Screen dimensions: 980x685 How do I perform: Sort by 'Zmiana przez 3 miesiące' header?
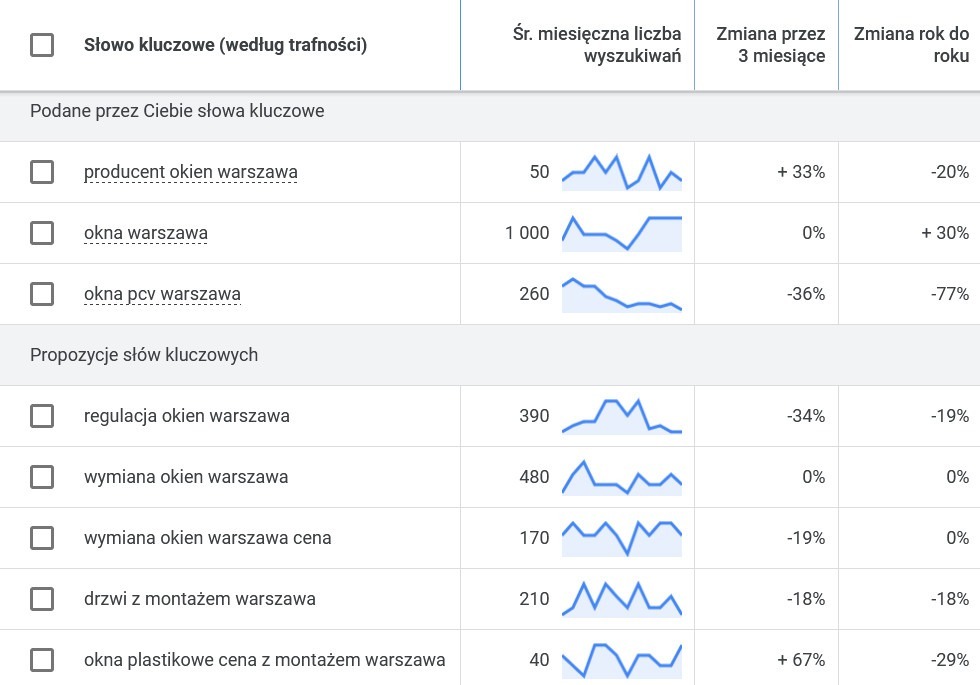click(771, 44)
